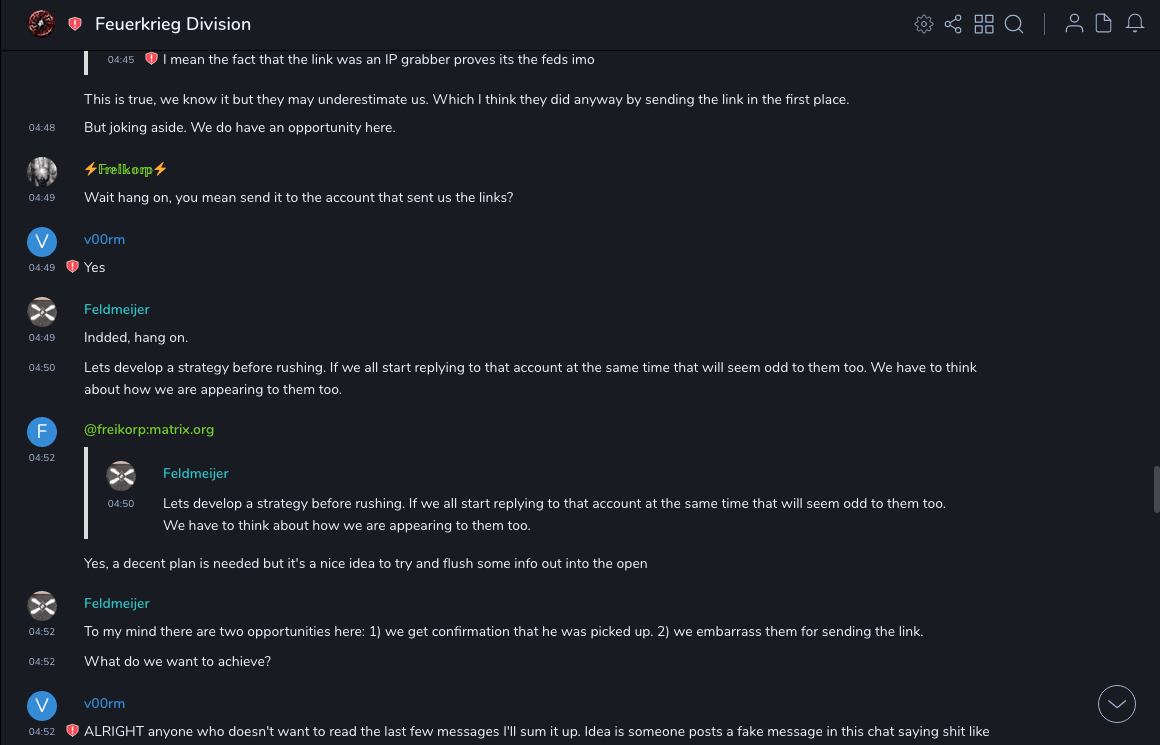Click v00rm's name above the 'Yes' message
Screen dimensions: 1160x745
point(104,239)
